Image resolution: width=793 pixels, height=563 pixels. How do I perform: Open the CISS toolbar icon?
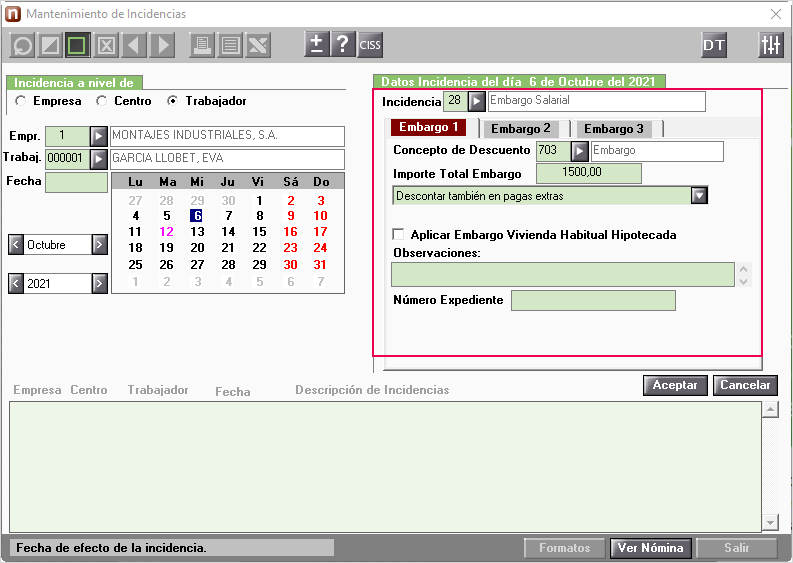click(370, 45)
